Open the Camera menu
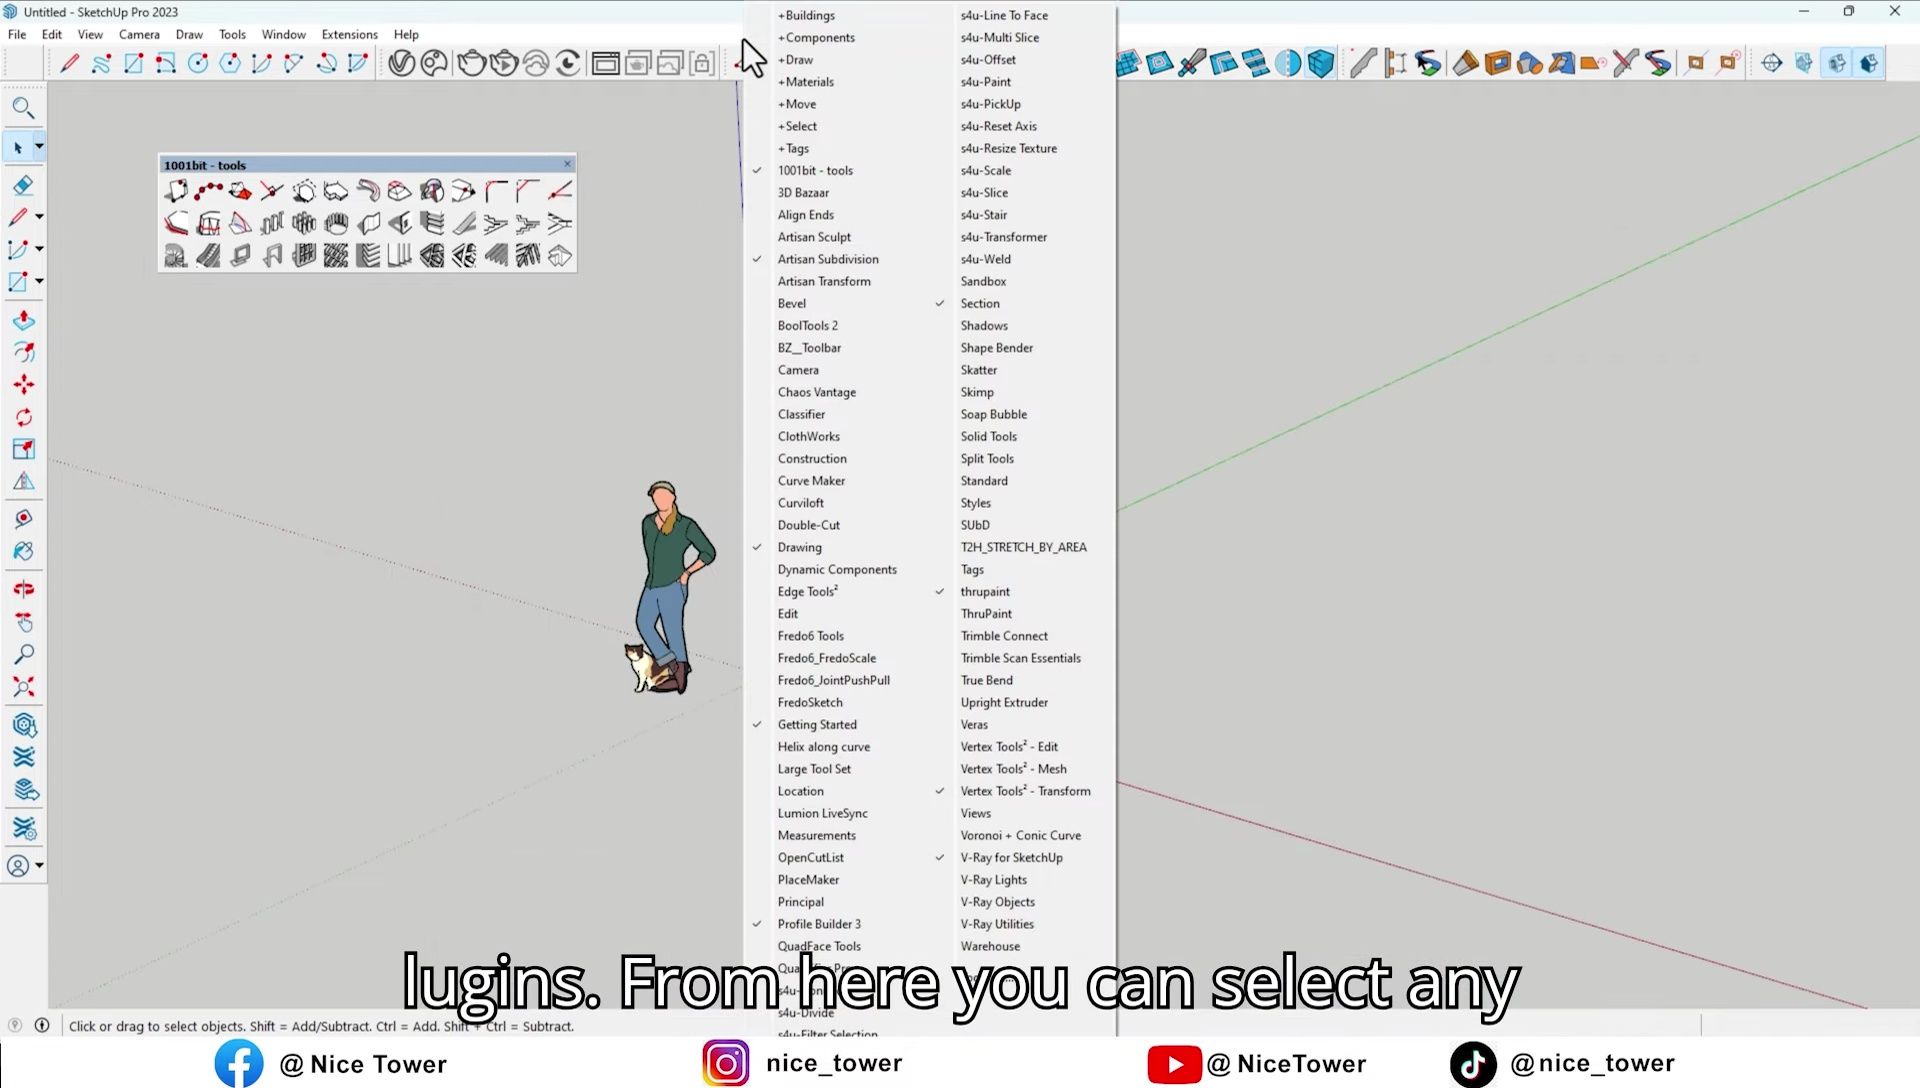 [x=139, y=34]
